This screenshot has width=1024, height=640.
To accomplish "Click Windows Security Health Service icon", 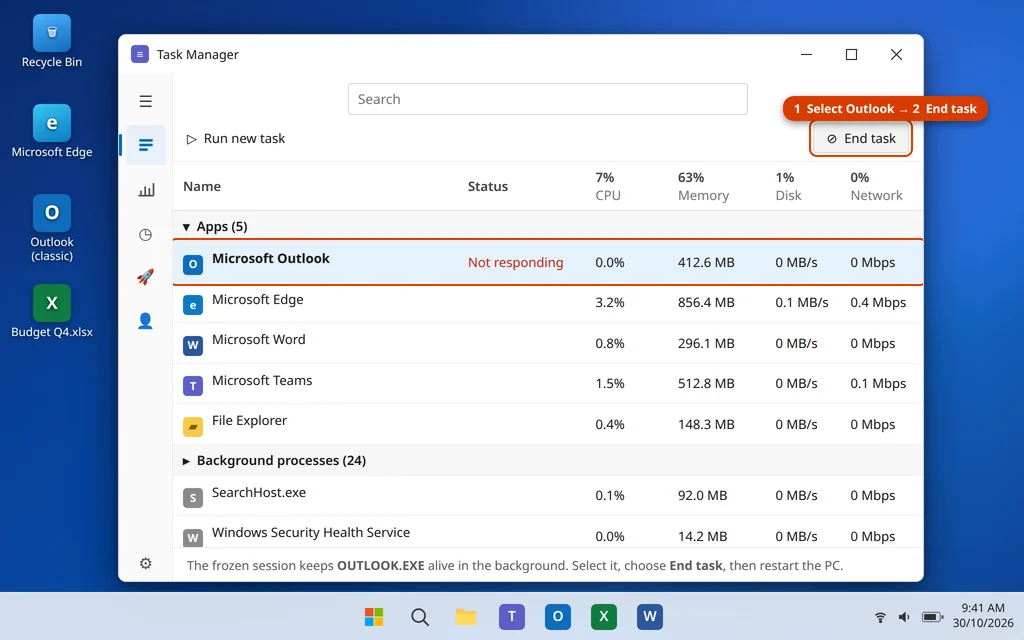I will 193,537.
